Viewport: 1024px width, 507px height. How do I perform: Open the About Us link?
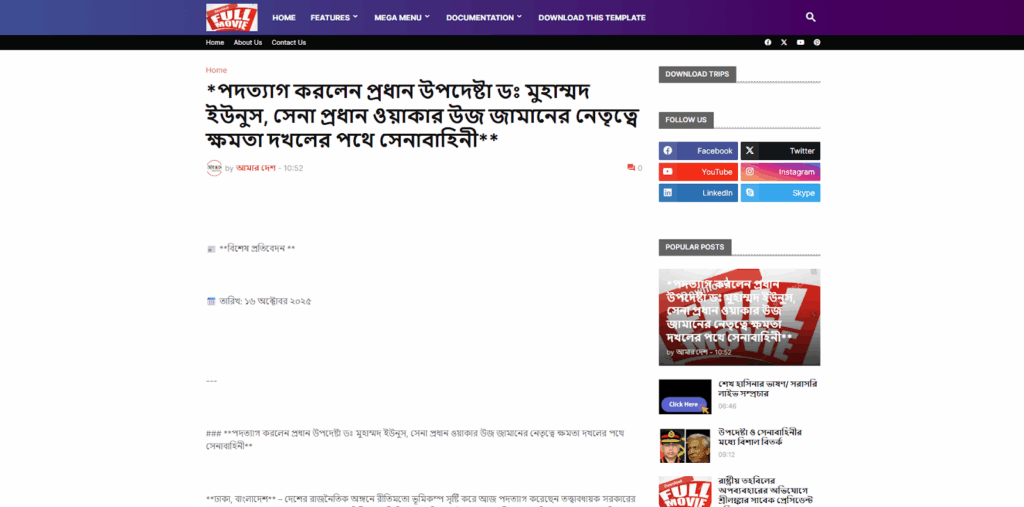[x=248, y=42]
